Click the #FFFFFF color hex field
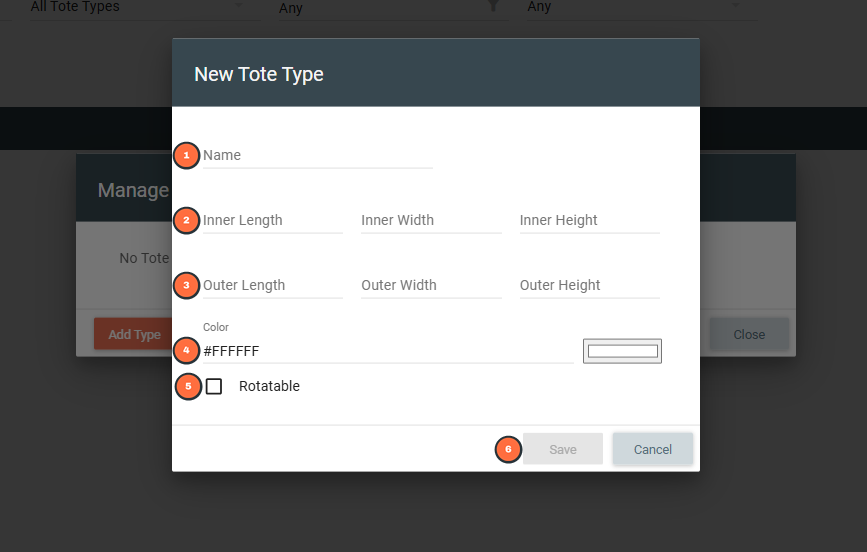The image size is (867, 552). [x=388, y=351]
